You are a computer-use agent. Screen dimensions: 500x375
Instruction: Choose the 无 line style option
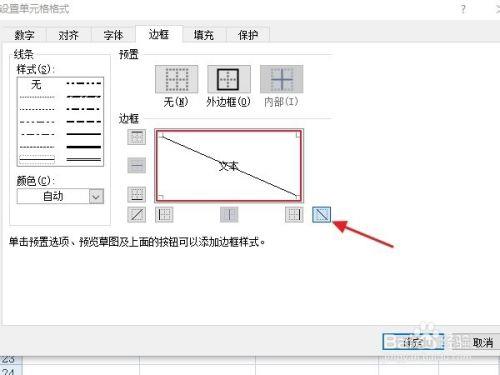(37, 84)
